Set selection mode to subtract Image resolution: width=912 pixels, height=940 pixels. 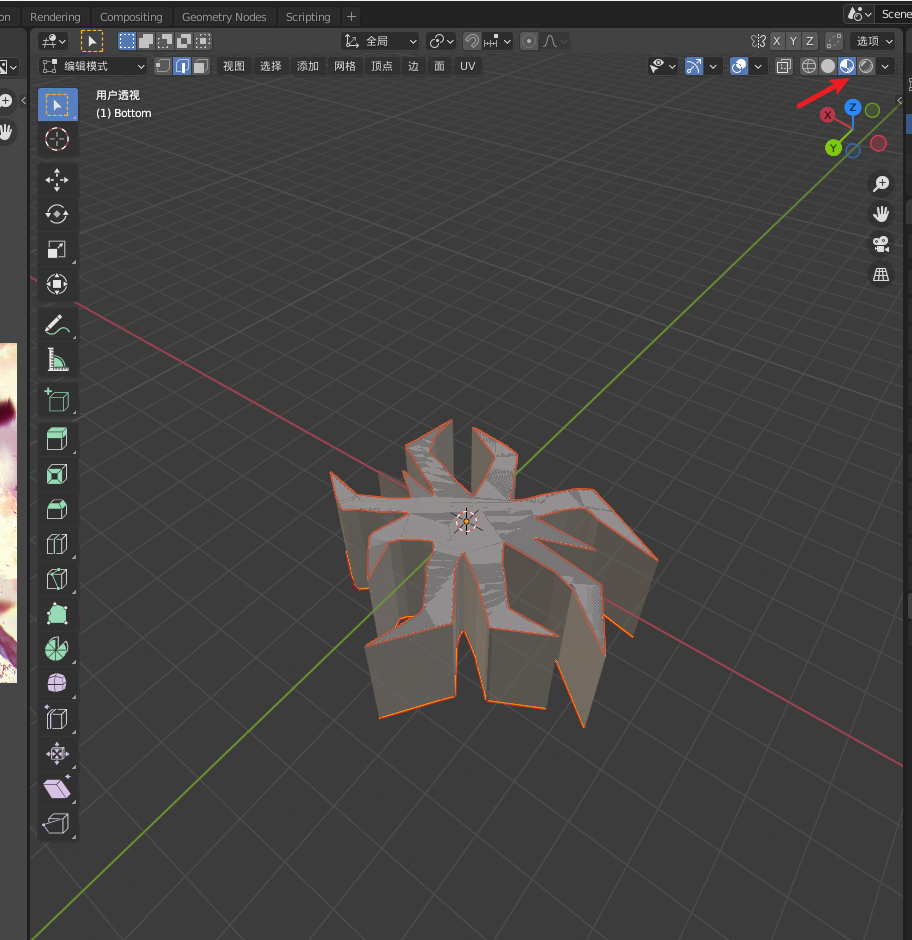pos(165,41)
